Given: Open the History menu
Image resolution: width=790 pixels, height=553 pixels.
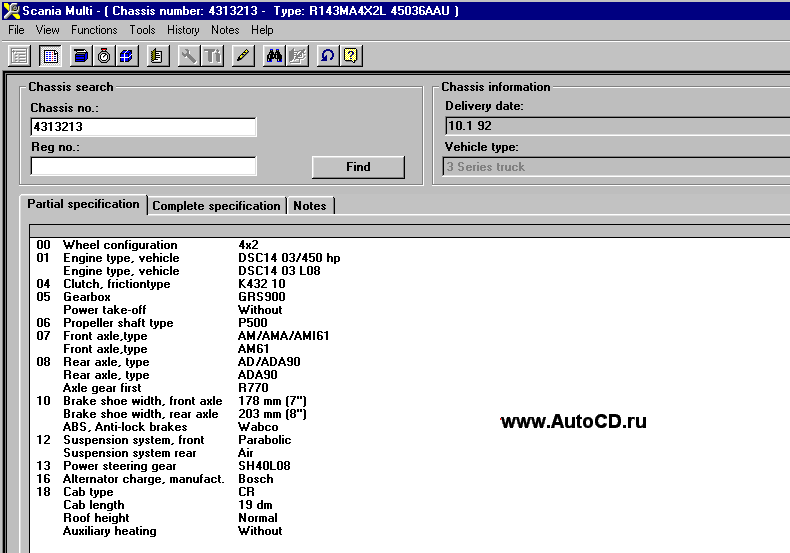Looking at the screenshot, I should tap(183, 30).
